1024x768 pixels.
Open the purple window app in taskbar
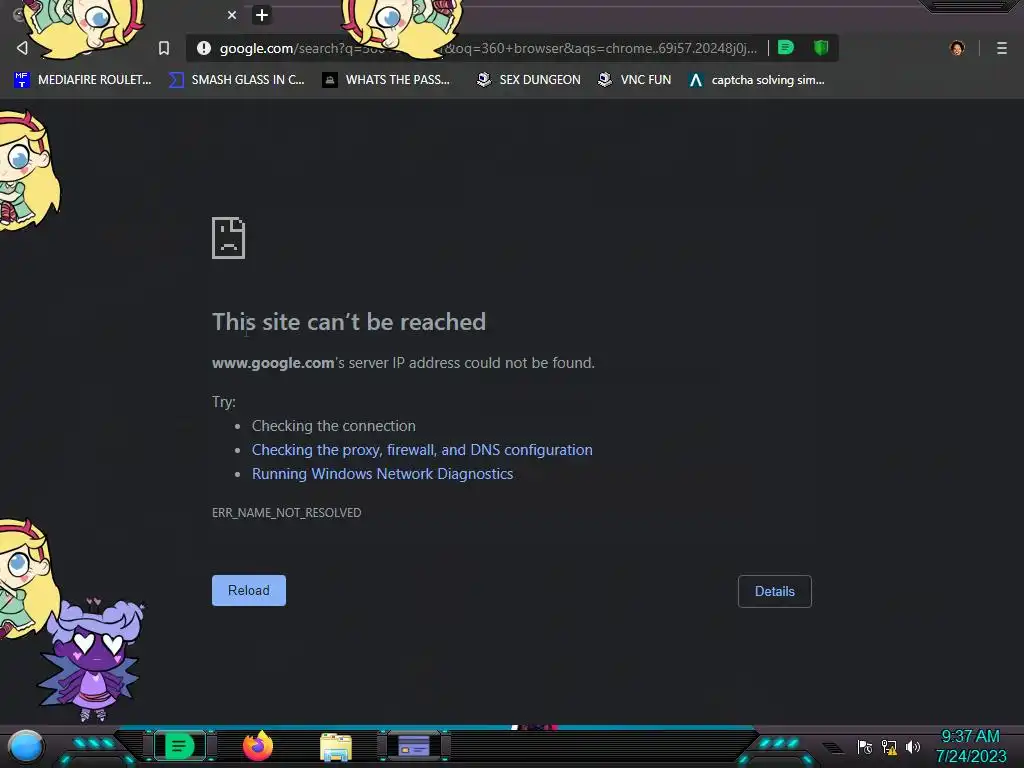tap(414, 746)
